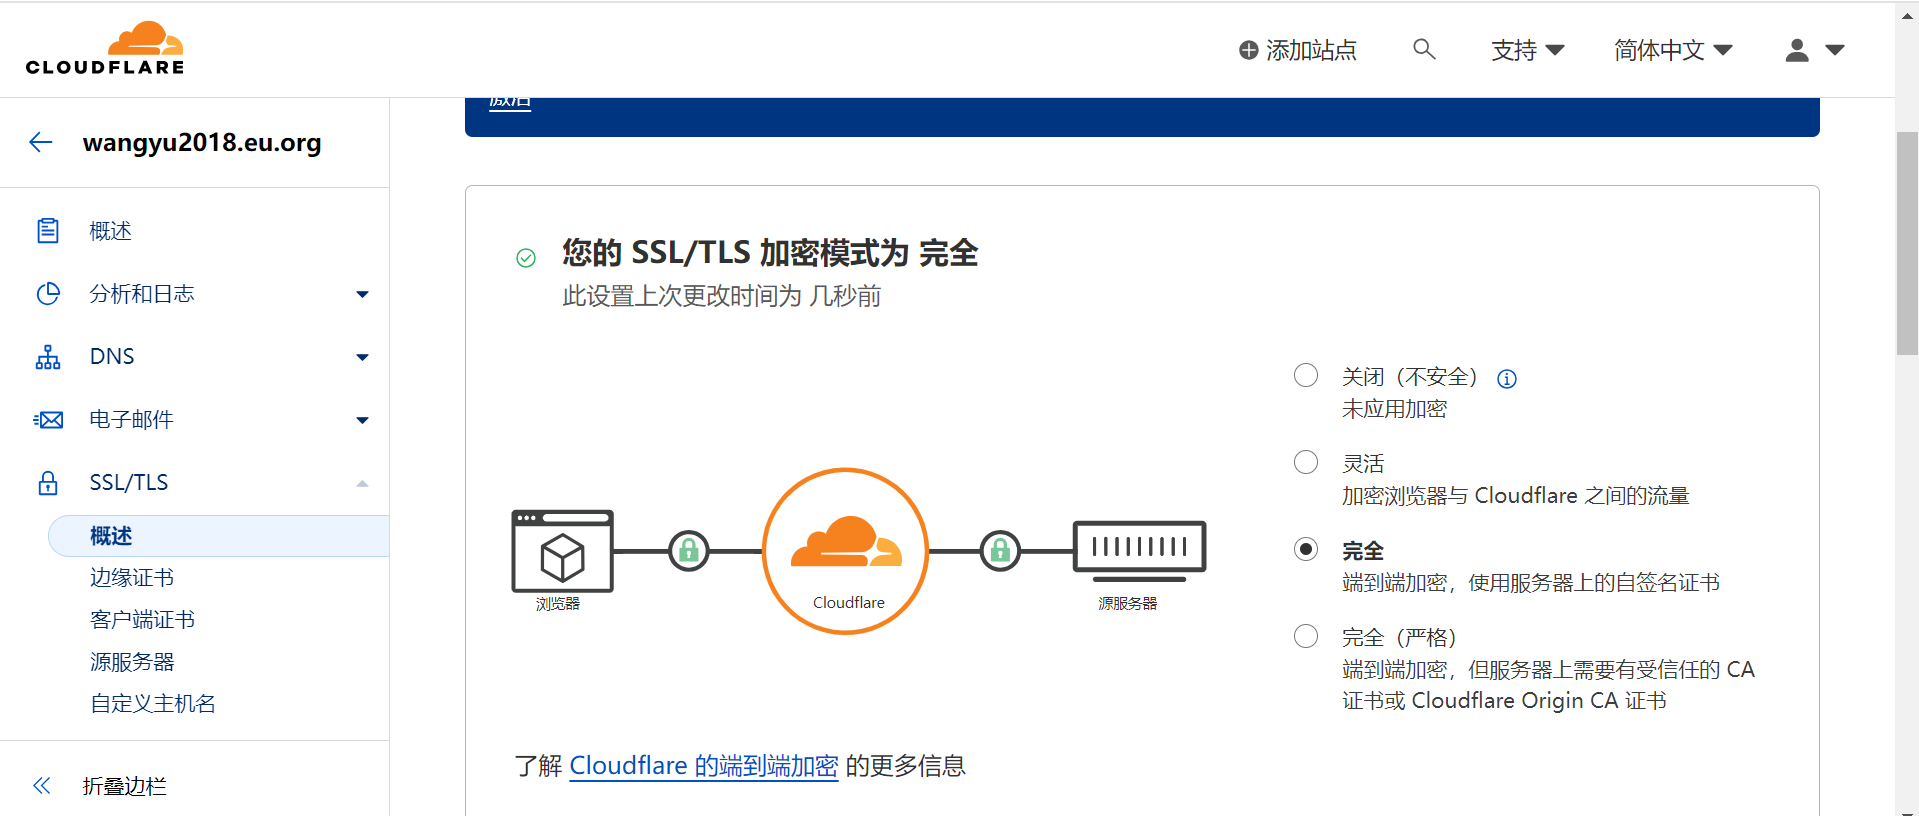Open the 简体中文 language dropdown
Viewport: 1919px width, 816px height.
(1673, 50)
